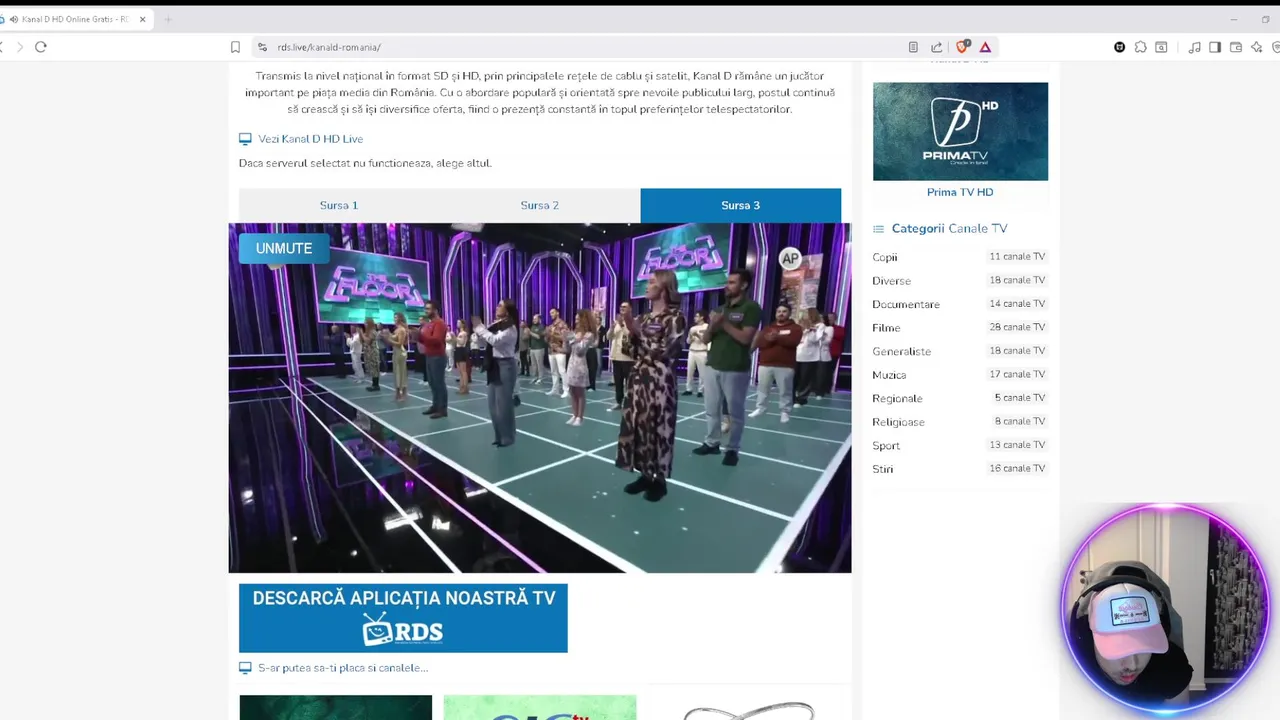Click the '8 canale TV' count
Screen dimensions: 1280x720
pos(1020,421)
